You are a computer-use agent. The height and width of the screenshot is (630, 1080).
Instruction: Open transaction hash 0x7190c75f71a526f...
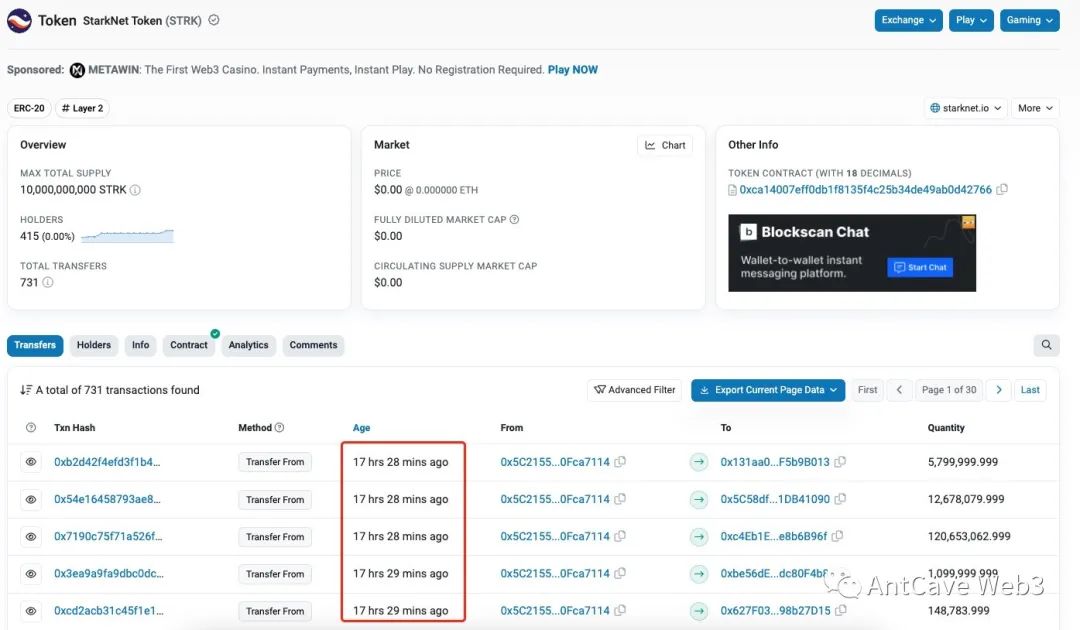tap(108, 536)
